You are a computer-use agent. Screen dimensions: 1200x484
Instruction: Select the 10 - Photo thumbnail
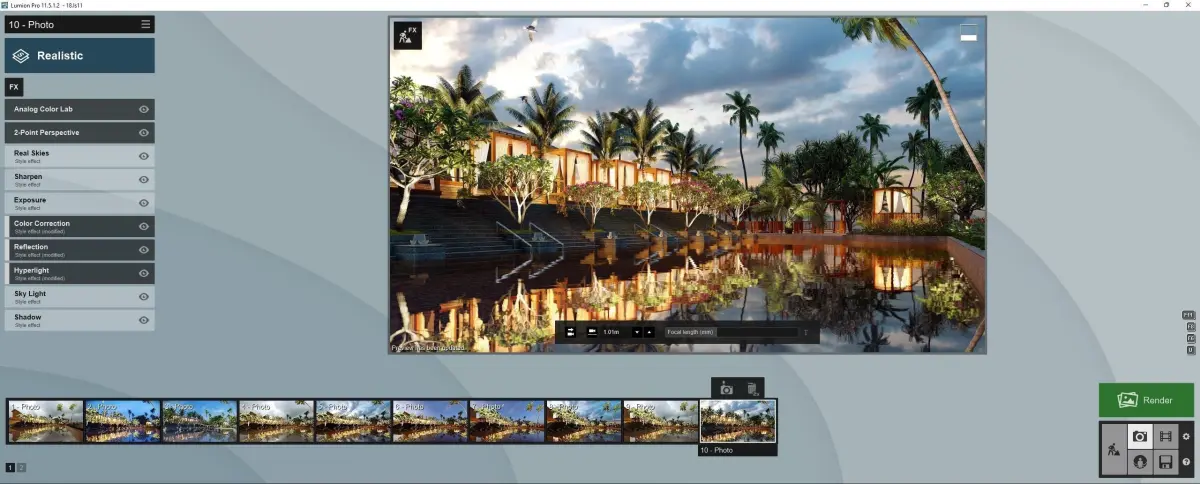738,421
